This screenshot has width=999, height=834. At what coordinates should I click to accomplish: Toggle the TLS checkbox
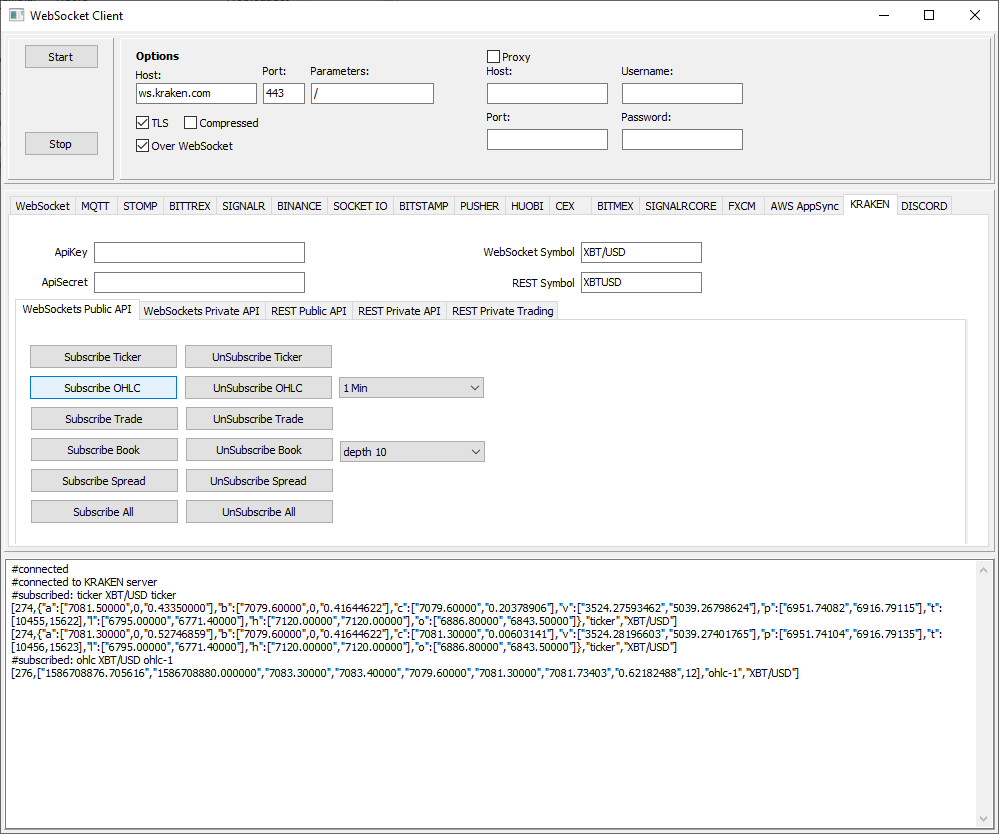click(x=143, y=122)
